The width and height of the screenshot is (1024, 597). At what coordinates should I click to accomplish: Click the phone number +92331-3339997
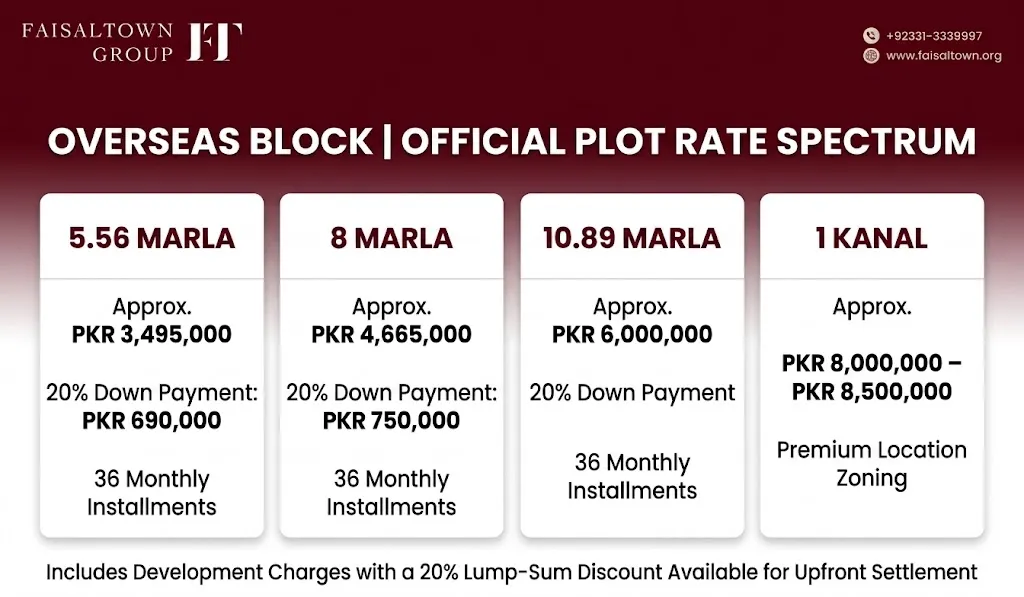934,36
